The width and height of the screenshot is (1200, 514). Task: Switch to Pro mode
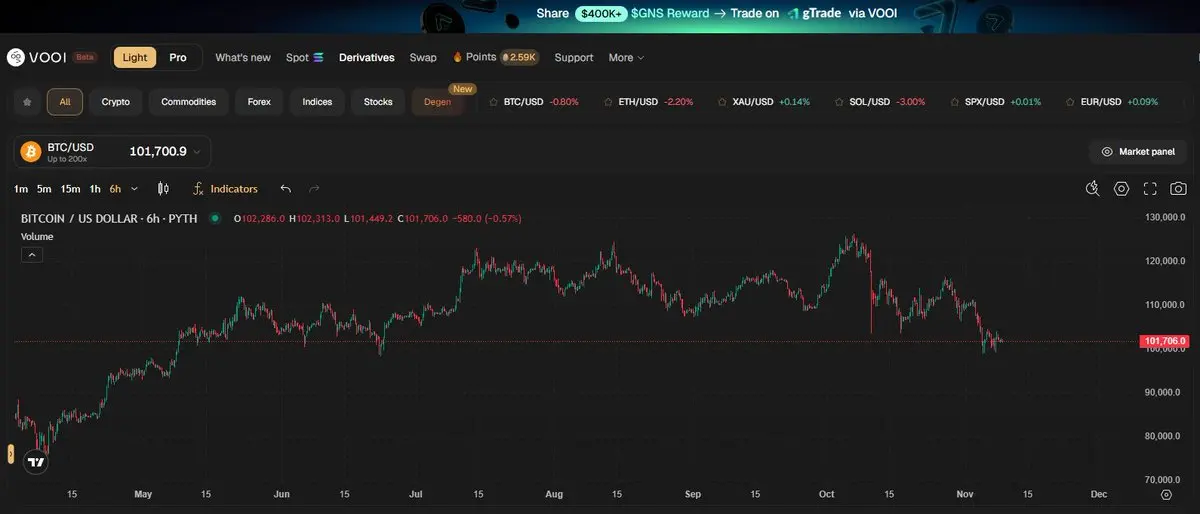coord(178,57)
